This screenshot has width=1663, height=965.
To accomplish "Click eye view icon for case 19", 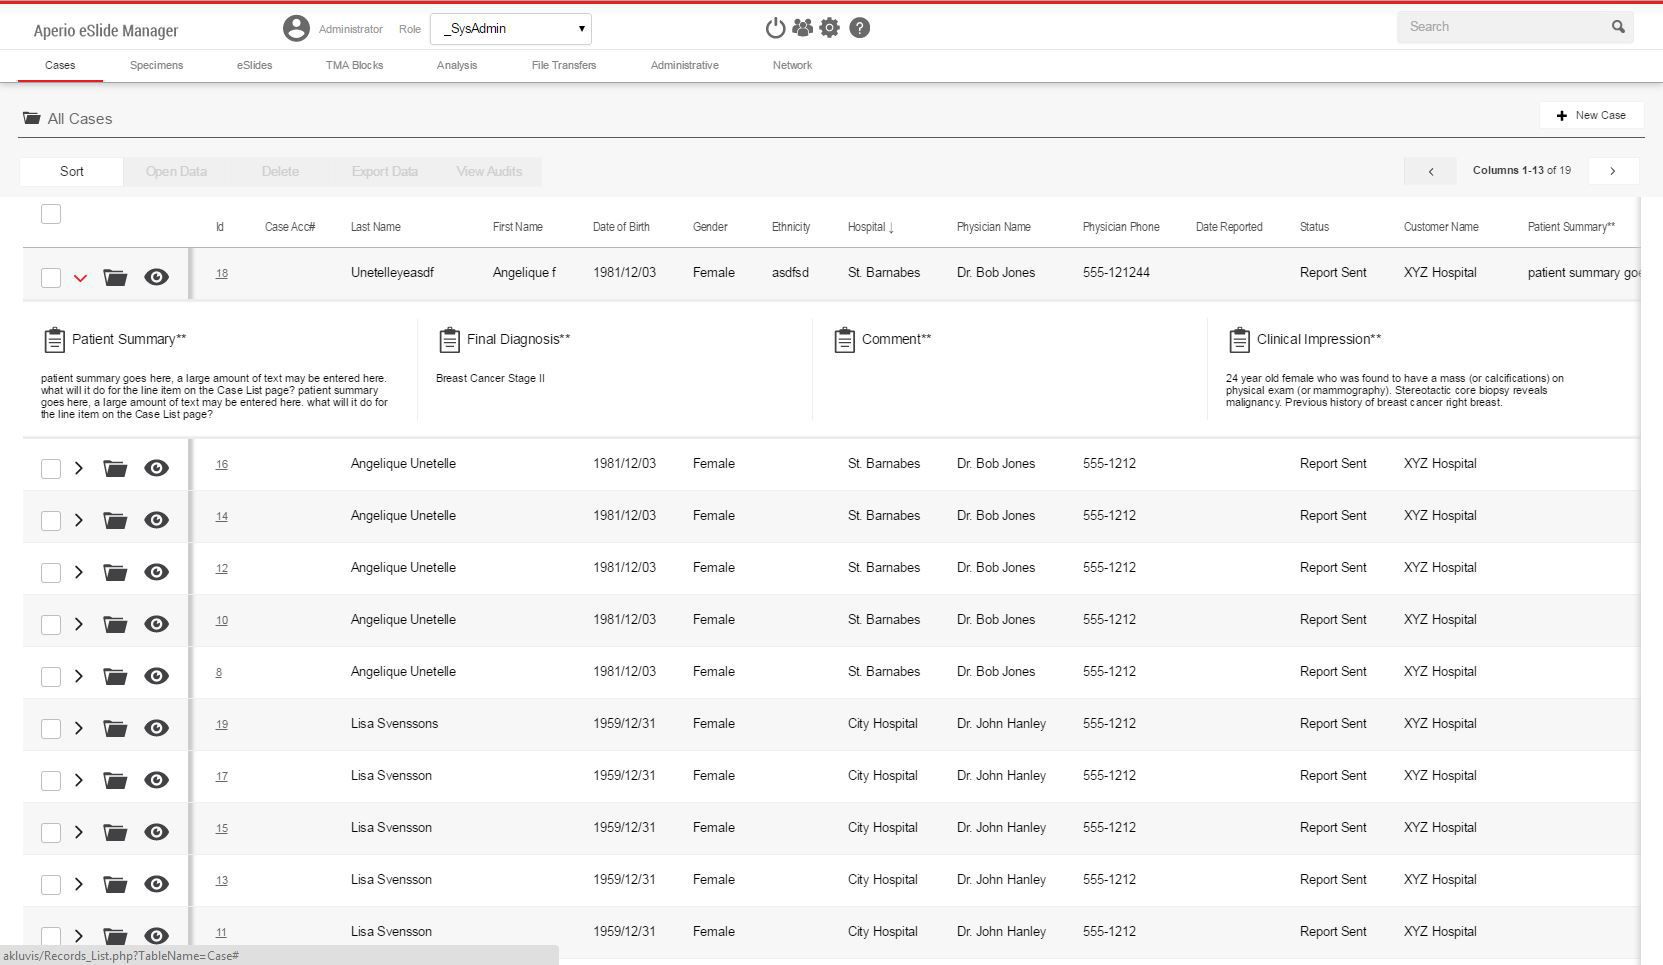I will pyautogui.click(x=156, y=728).
